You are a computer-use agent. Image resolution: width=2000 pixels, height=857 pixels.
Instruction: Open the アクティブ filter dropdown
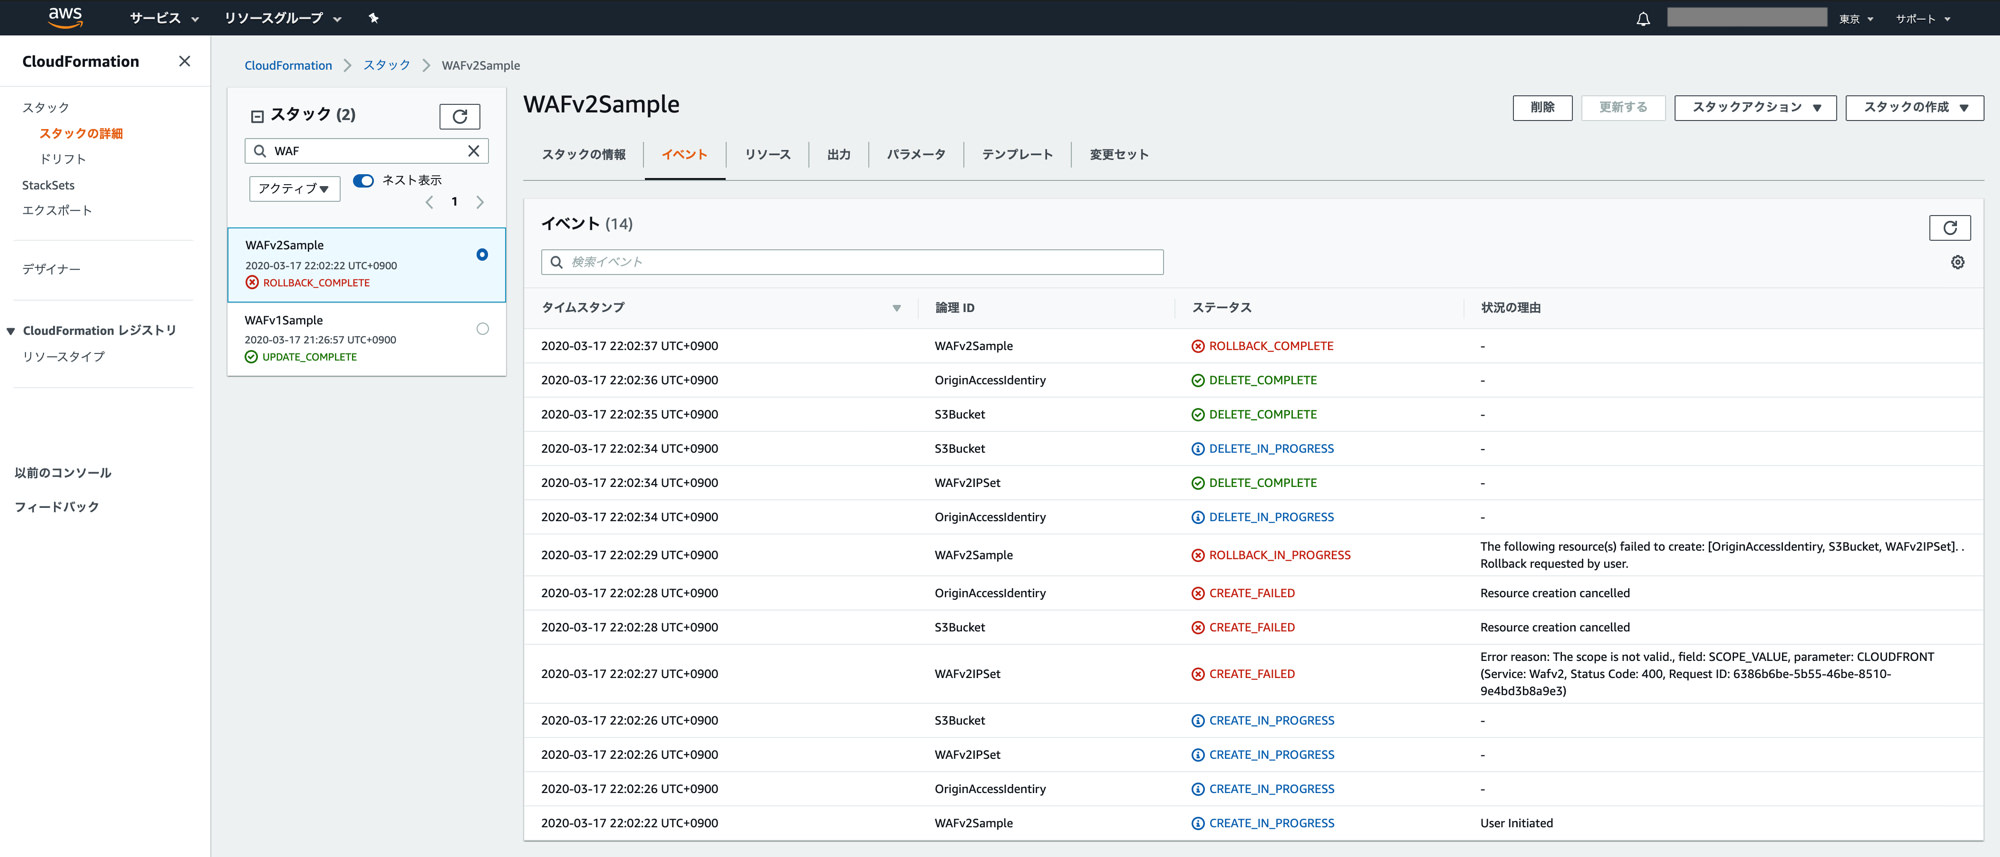(x=294, y=188)
